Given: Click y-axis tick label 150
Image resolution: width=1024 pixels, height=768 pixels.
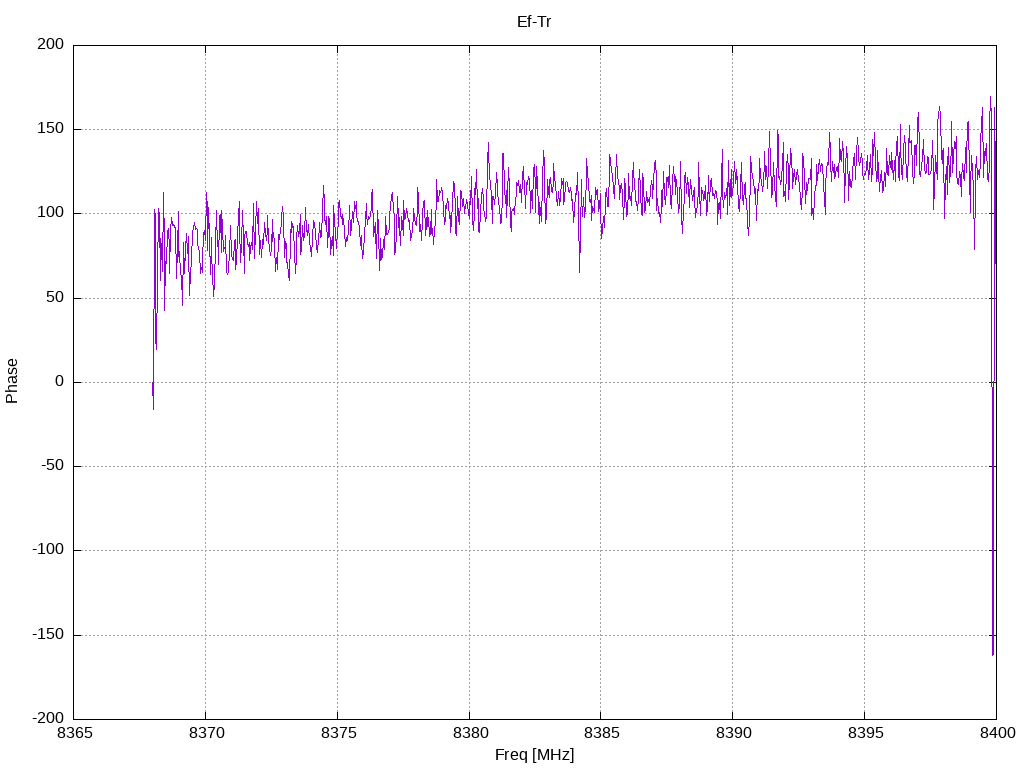Looking at the screenshot, I should point(51,129).
